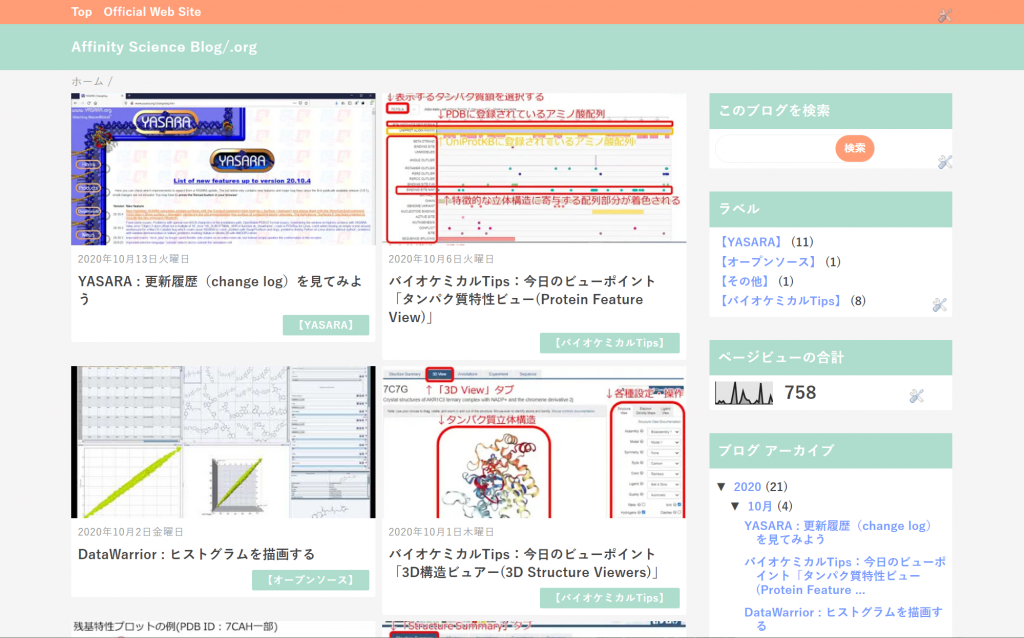
Task: Click the date 2020年10月13日火曜日
Action: pyautogui.click(x=133, y=259)
